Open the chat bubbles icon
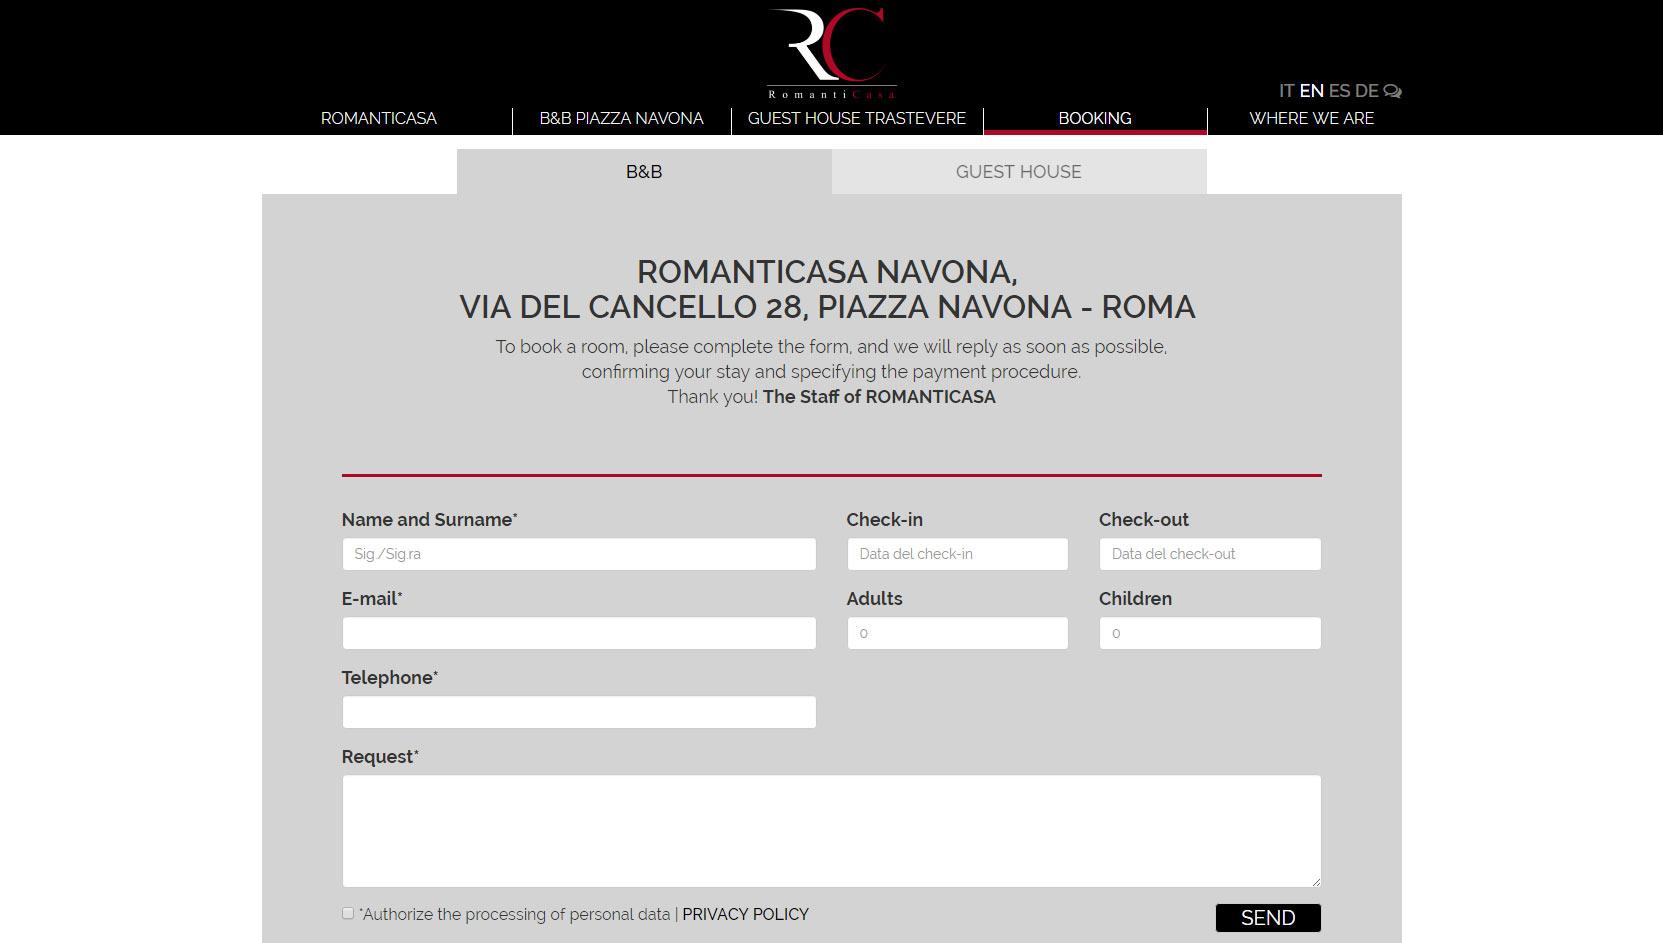The image size is (1663, 943). coord(1392,91)
